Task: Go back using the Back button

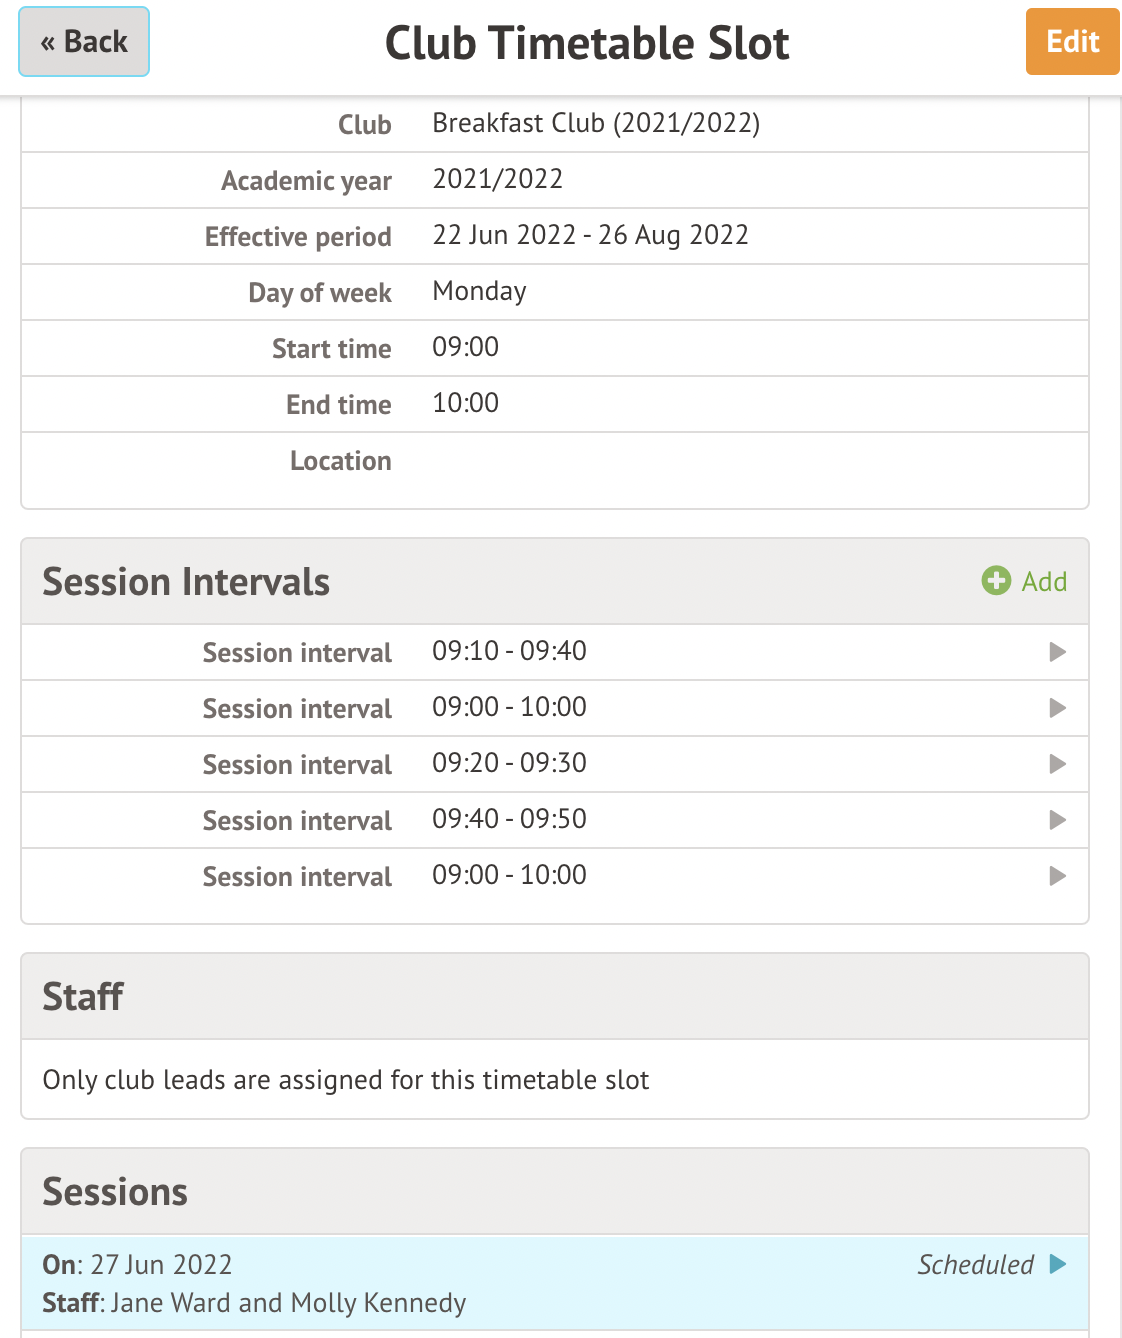Action: coord(84,42)
